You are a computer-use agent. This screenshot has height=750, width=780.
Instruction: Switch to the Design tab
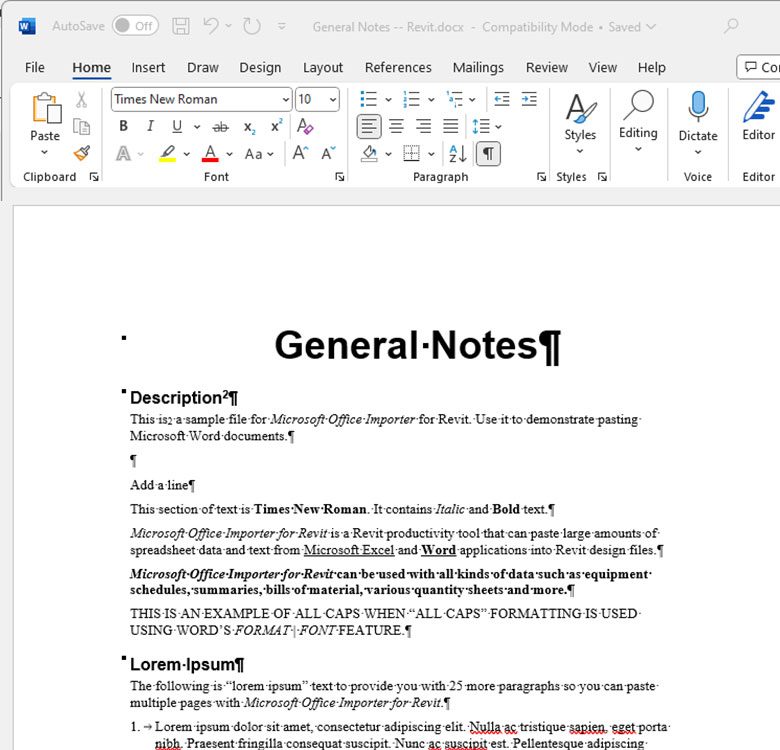tap(260, 67)
